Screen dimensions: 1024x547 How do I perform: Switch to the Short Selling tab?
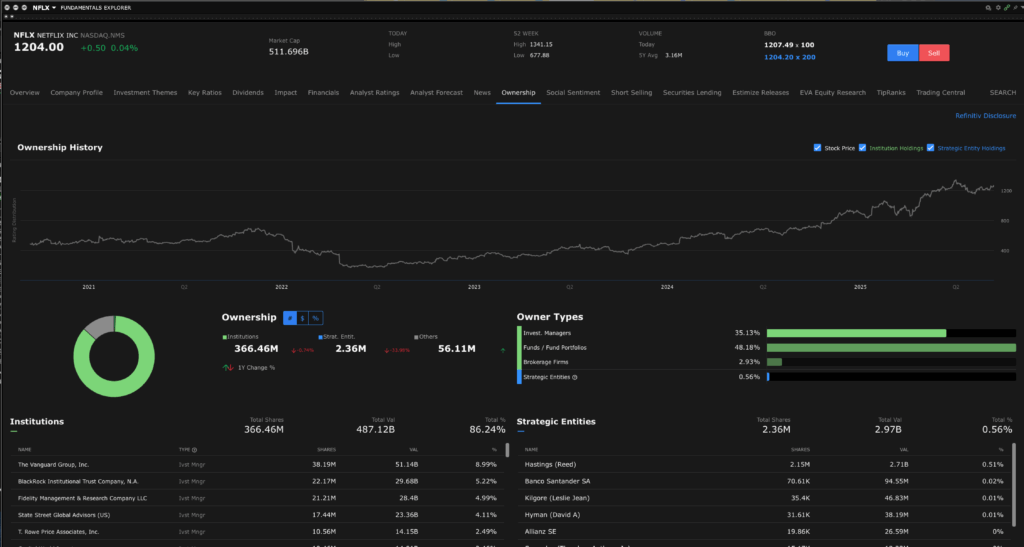pos(631,92)
